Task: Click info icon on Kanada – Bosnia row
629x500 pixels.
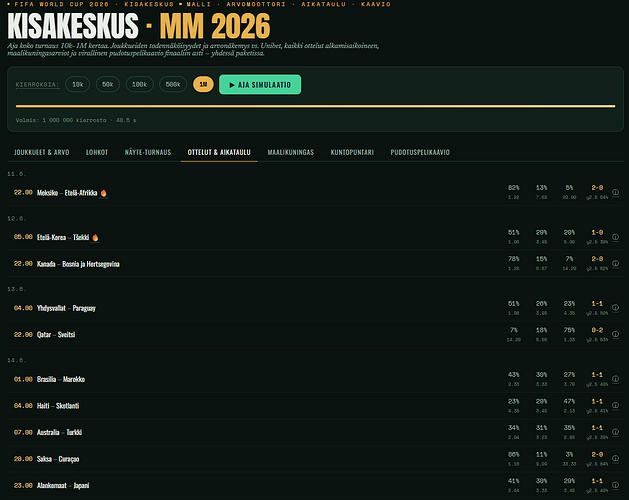Action: 615,264
